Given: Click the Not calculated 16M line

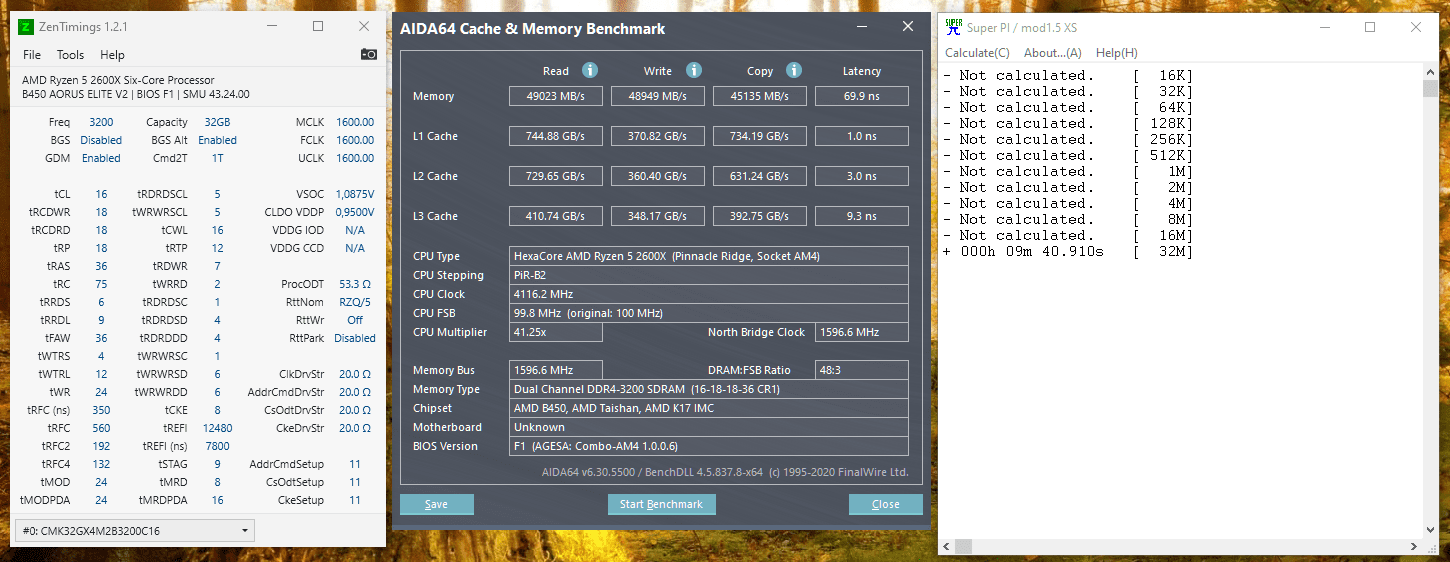Looking at the screenshot, I should click(x=1067, y=235).
